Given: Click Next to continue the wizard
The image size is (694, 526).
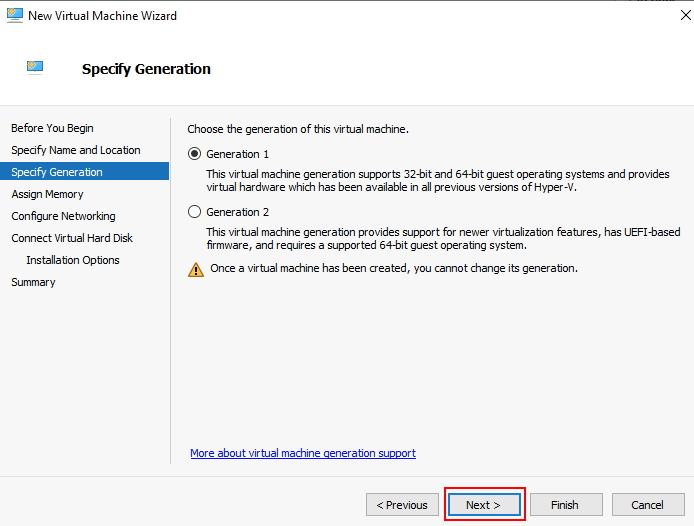Looking at the screenshot, I should click(x=484, y=505).
